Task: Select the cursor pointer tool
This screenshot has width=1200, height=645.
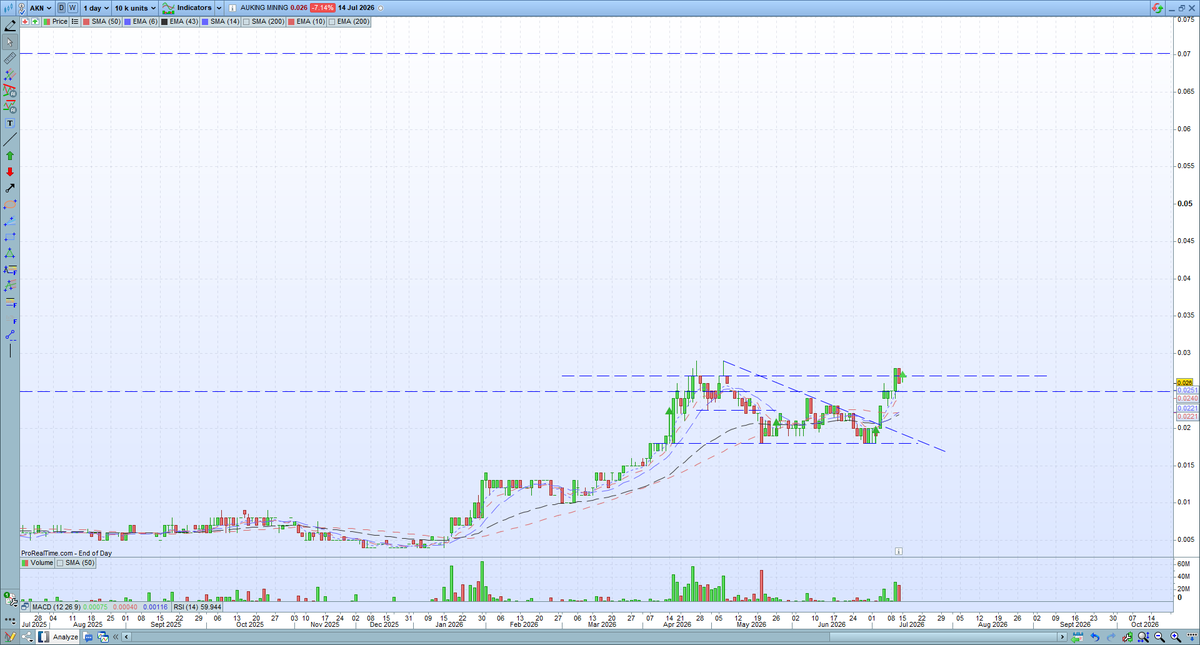Action: pyautogui.click(x=11, y=42)
